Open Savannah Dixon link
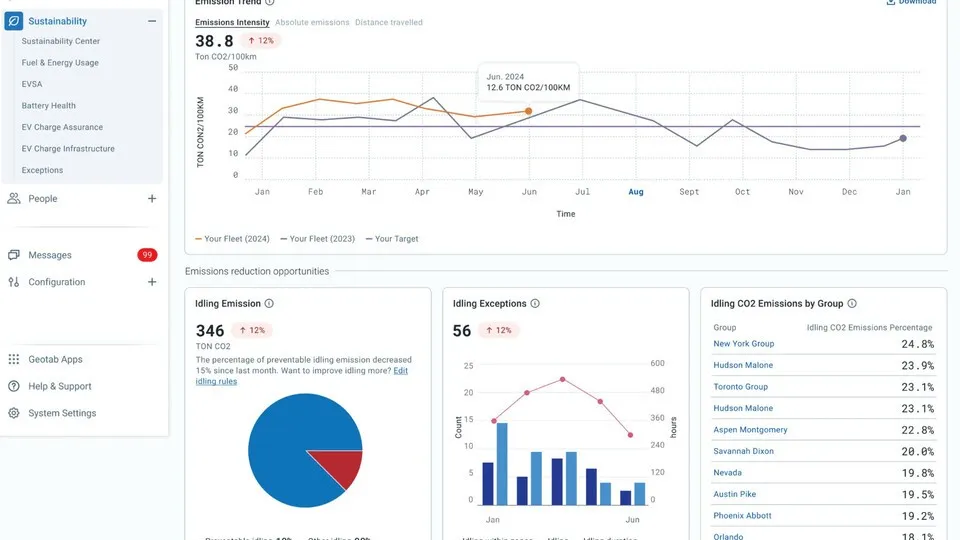The image size is (960, 540). coord(743,451)
